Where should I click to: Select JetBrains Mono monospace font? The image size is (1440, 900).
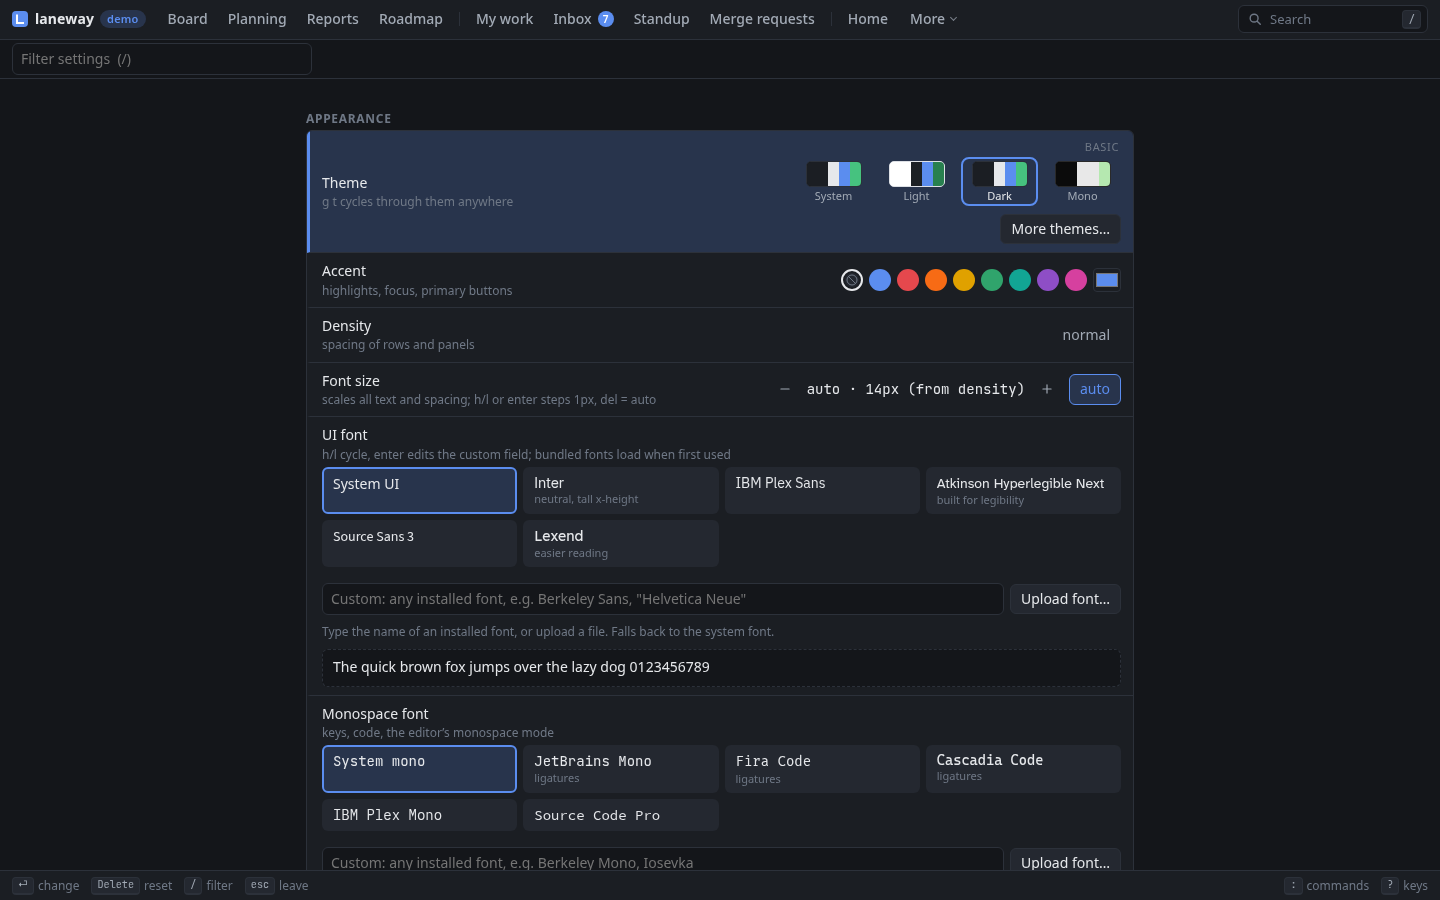coord(621,769)
